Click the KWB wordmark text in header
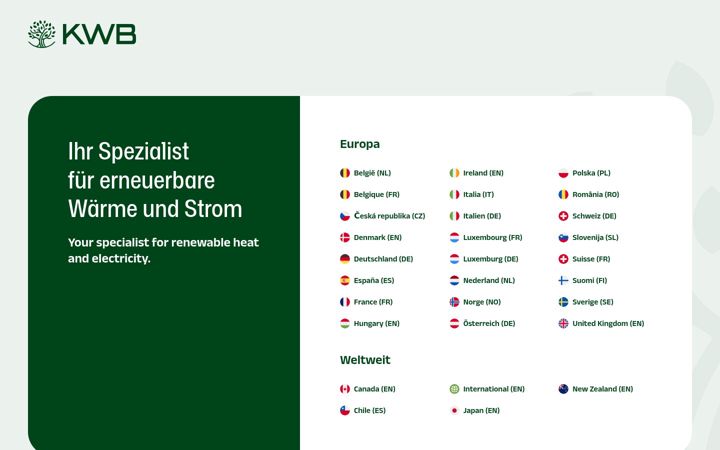This screenshot has width=720, height=450. point(99,34)
